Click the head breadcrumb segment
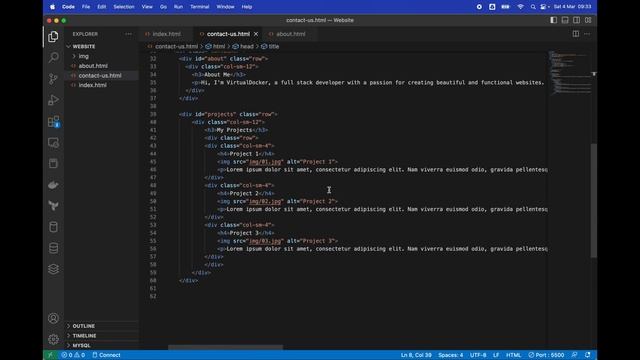This screenshot has width=640, height=360. point(243,47)
